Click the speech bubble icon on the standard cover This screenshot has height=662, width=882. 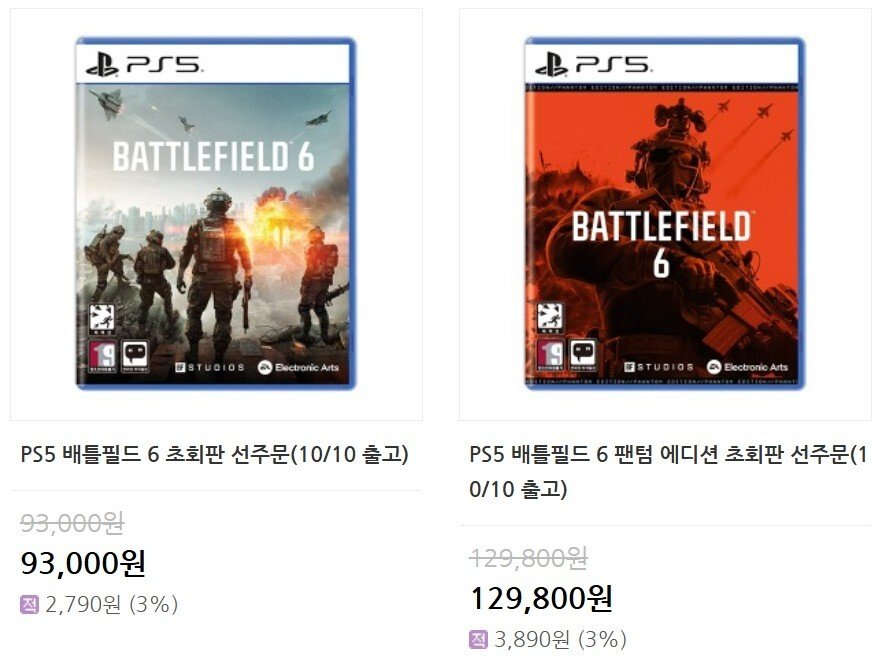[135, 354]
